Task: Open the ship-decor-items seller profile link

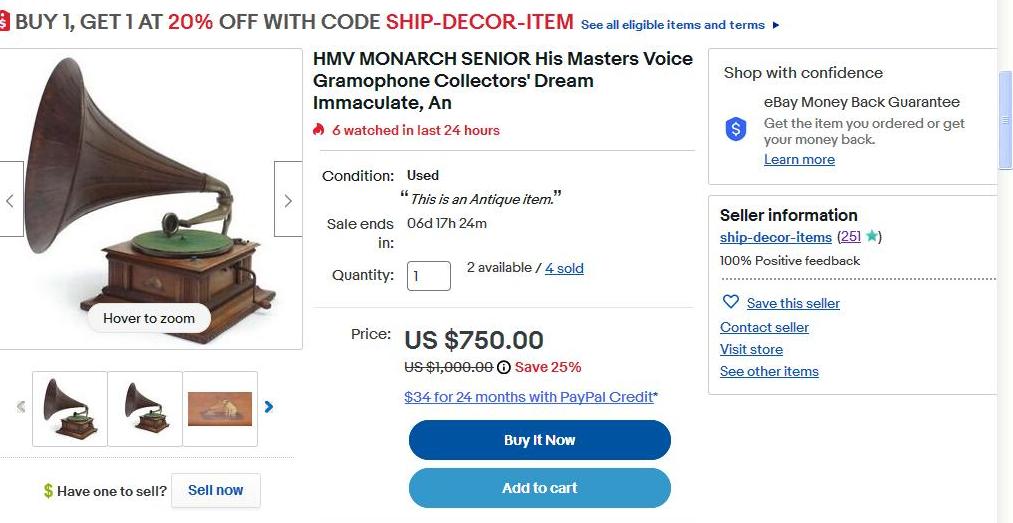Action: (x=776, y=237)
